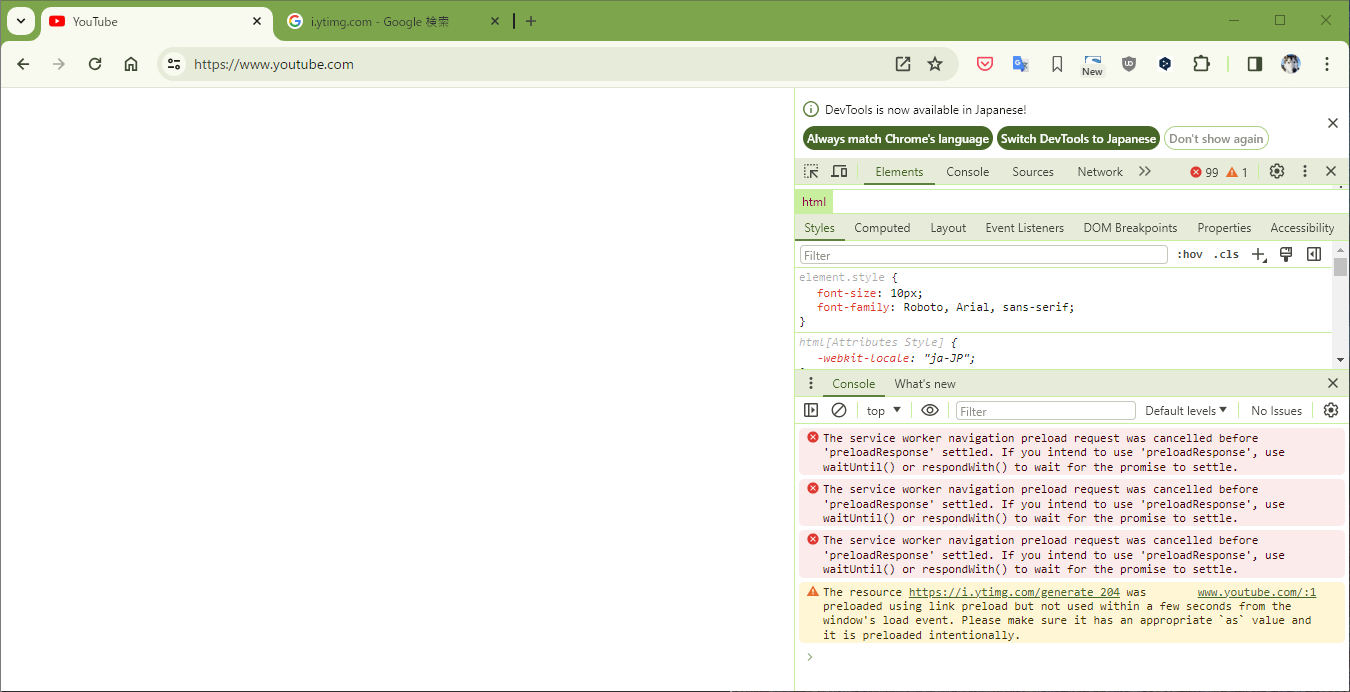The height and width of the screenshot is (692, 1350).
Task: Toggle the device toolbar icon
Action: [840, 172]
